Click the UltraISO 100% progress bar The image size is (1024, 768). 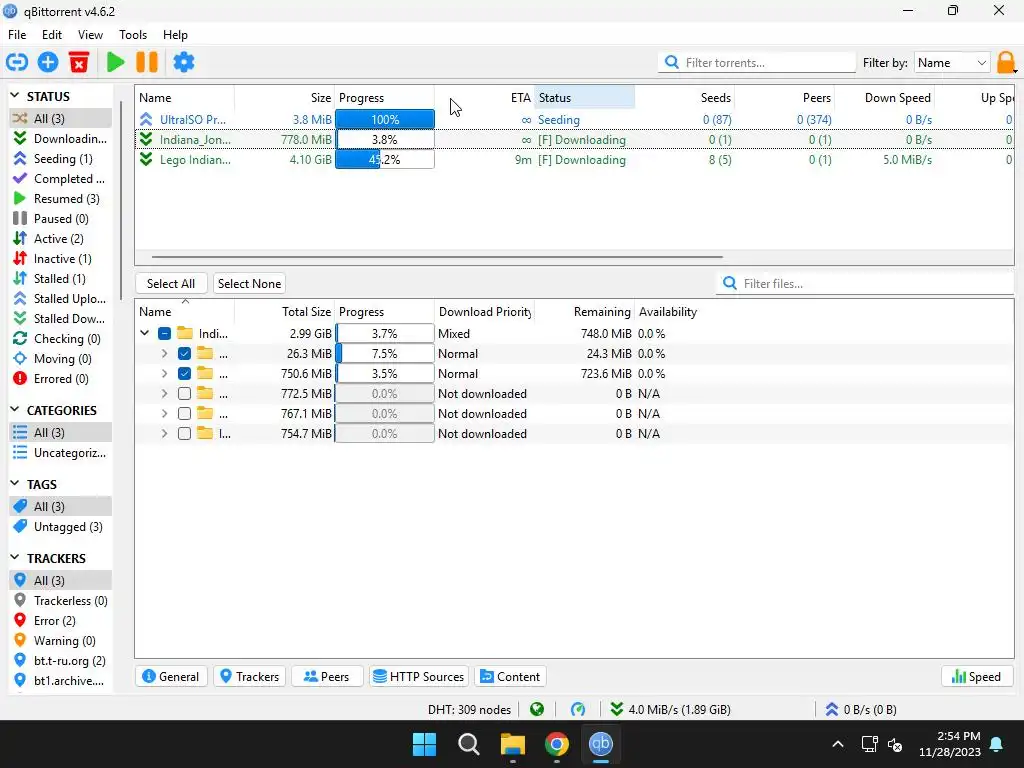pos(385,120)
